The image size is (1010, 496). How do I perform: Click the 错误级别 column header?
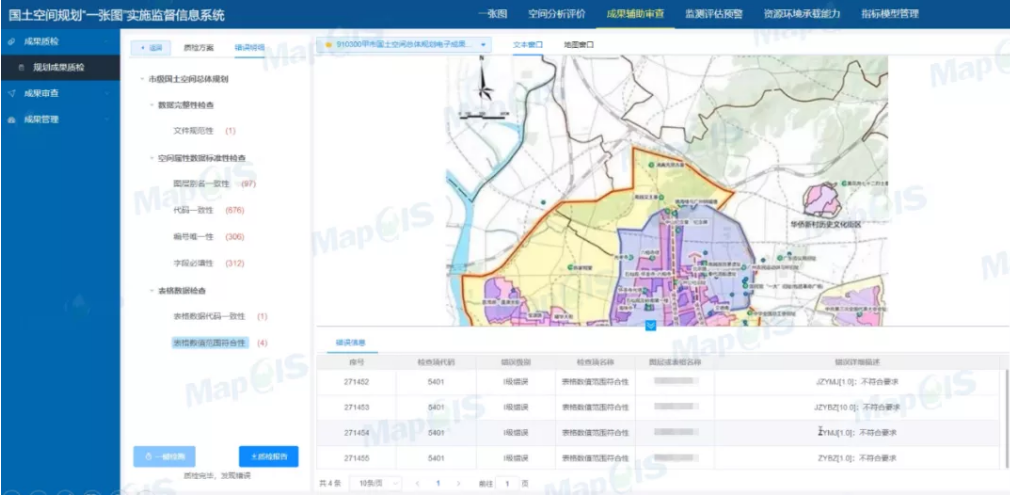515,361
